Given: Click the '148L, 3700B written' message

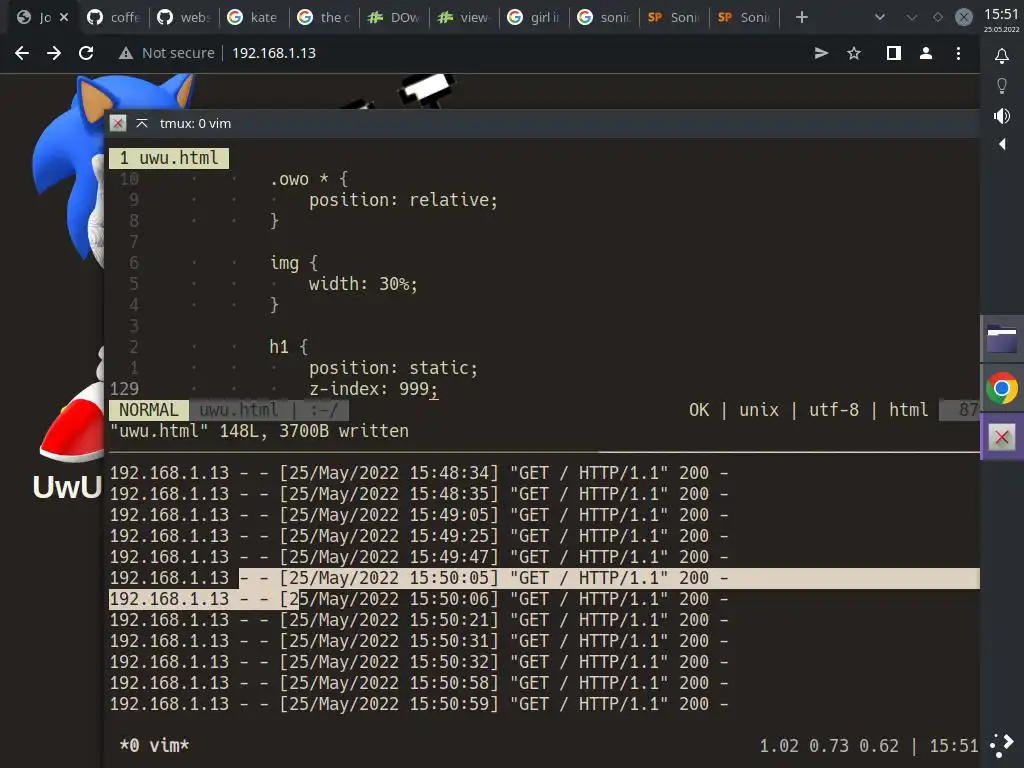Looking at the screenshot, I should click(314, 431).
